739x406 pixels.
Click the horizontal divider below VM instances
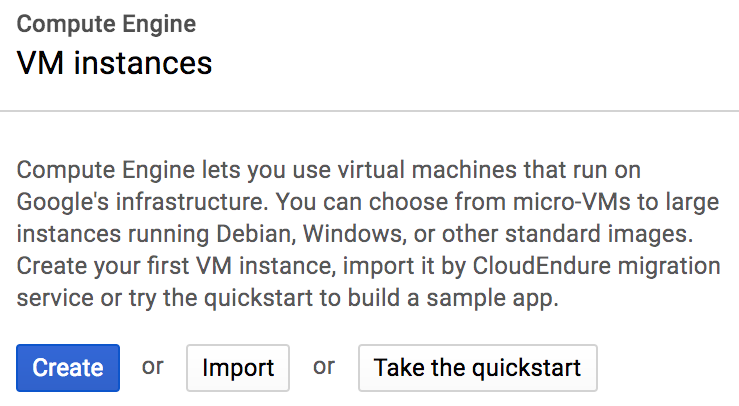tap(369, 110)
